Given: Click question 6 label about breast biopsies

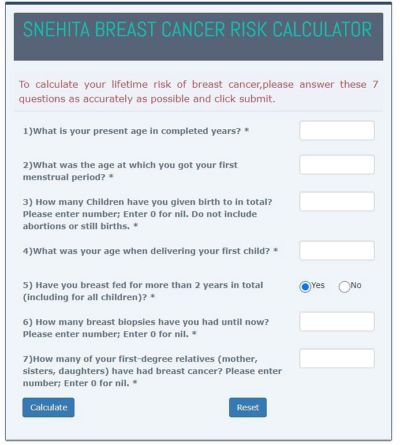Looking at the screenshot, I should [146, 328].
